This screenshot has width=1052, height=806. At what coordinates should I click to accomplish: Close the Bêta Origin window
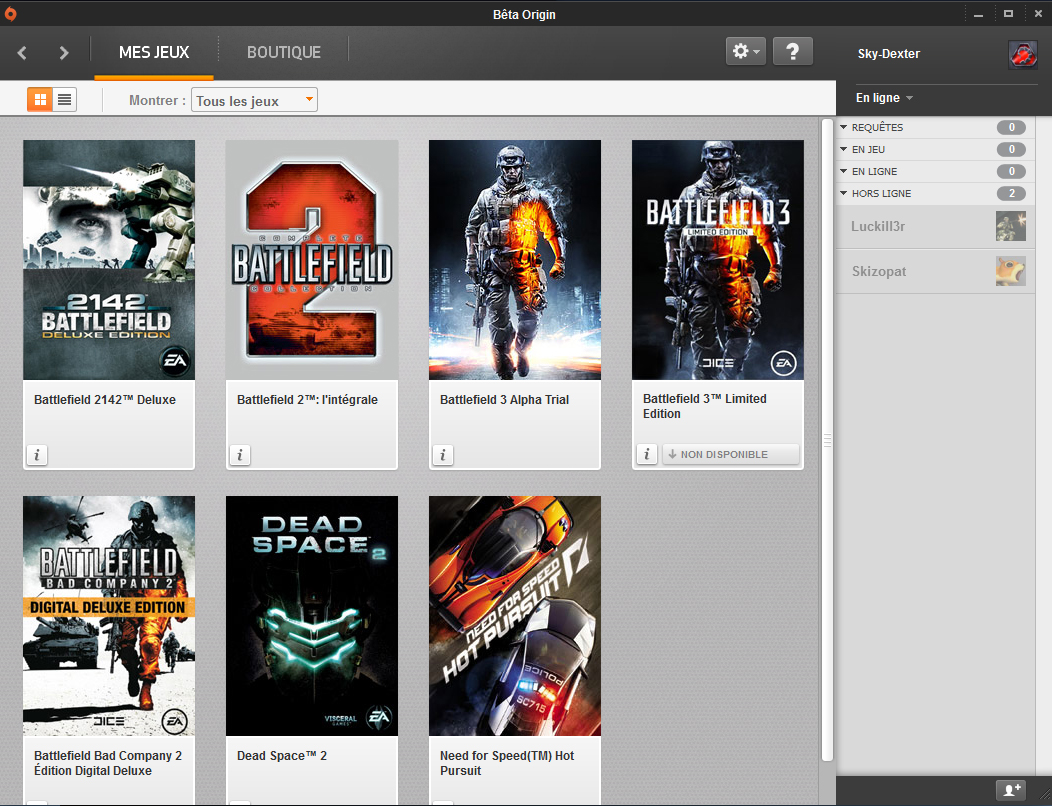(x=1038, y=14)
